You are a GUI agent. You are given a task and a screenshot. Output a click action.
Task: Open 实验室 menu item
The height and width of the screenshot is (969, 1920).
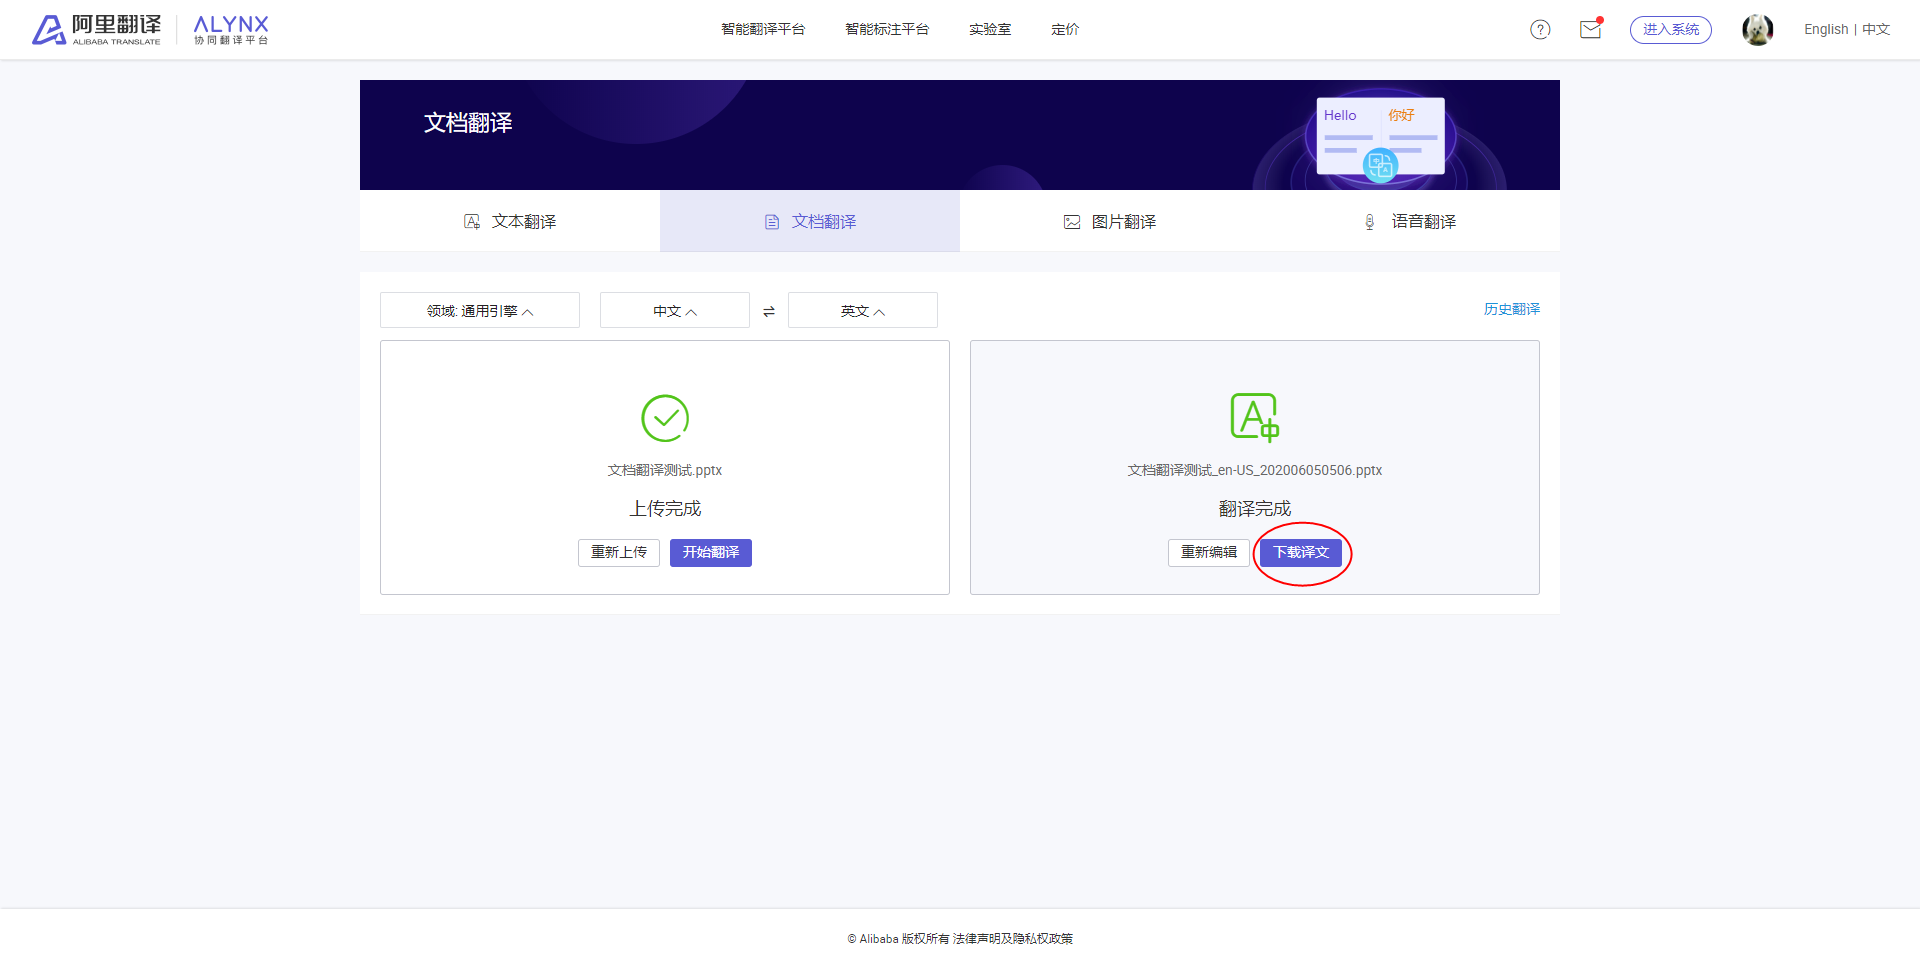click(x=990, y=30)
